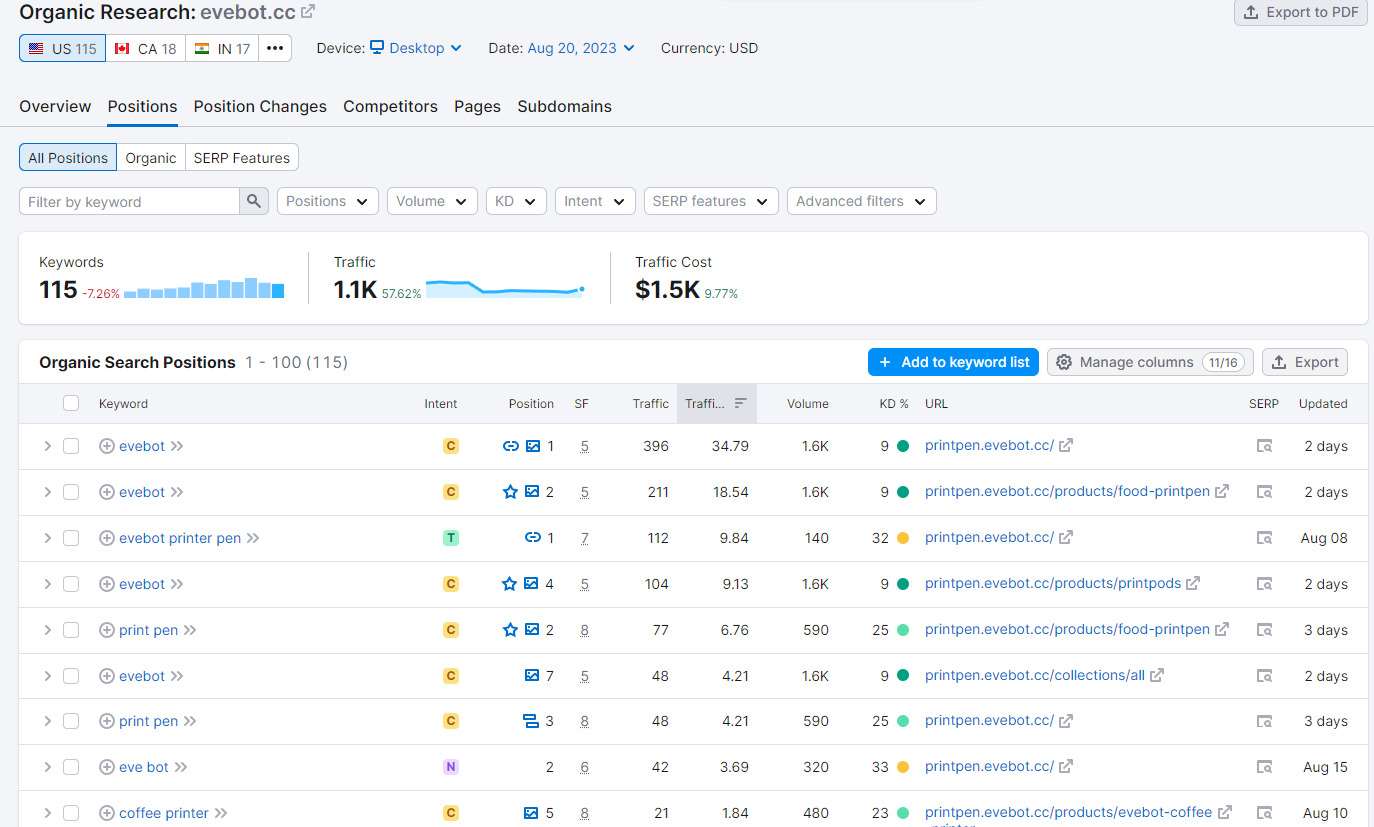1374x827 pixels.
Task: Open external link icon for collections/all URL
Action: [x=1157, y=675]
